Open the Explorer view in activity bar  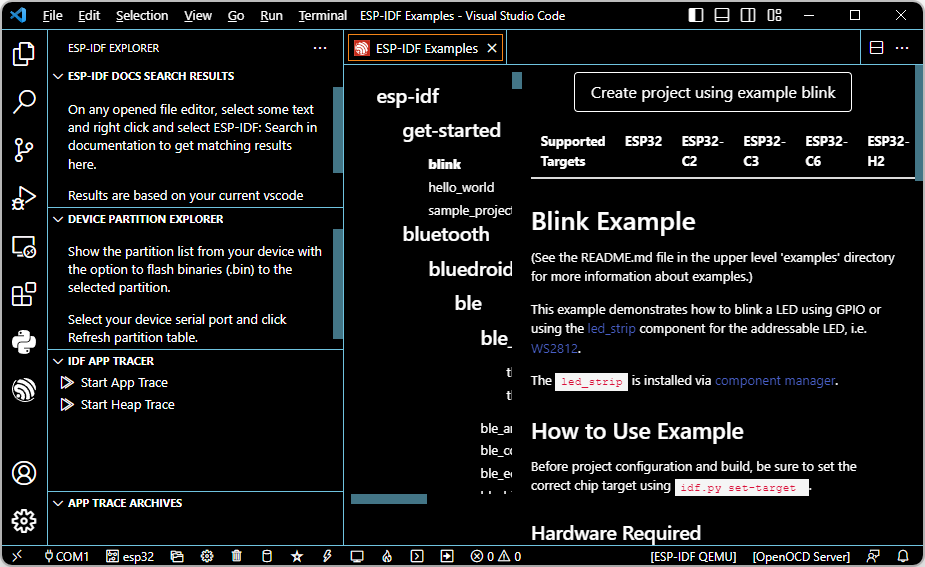click(x=24, y=54)
